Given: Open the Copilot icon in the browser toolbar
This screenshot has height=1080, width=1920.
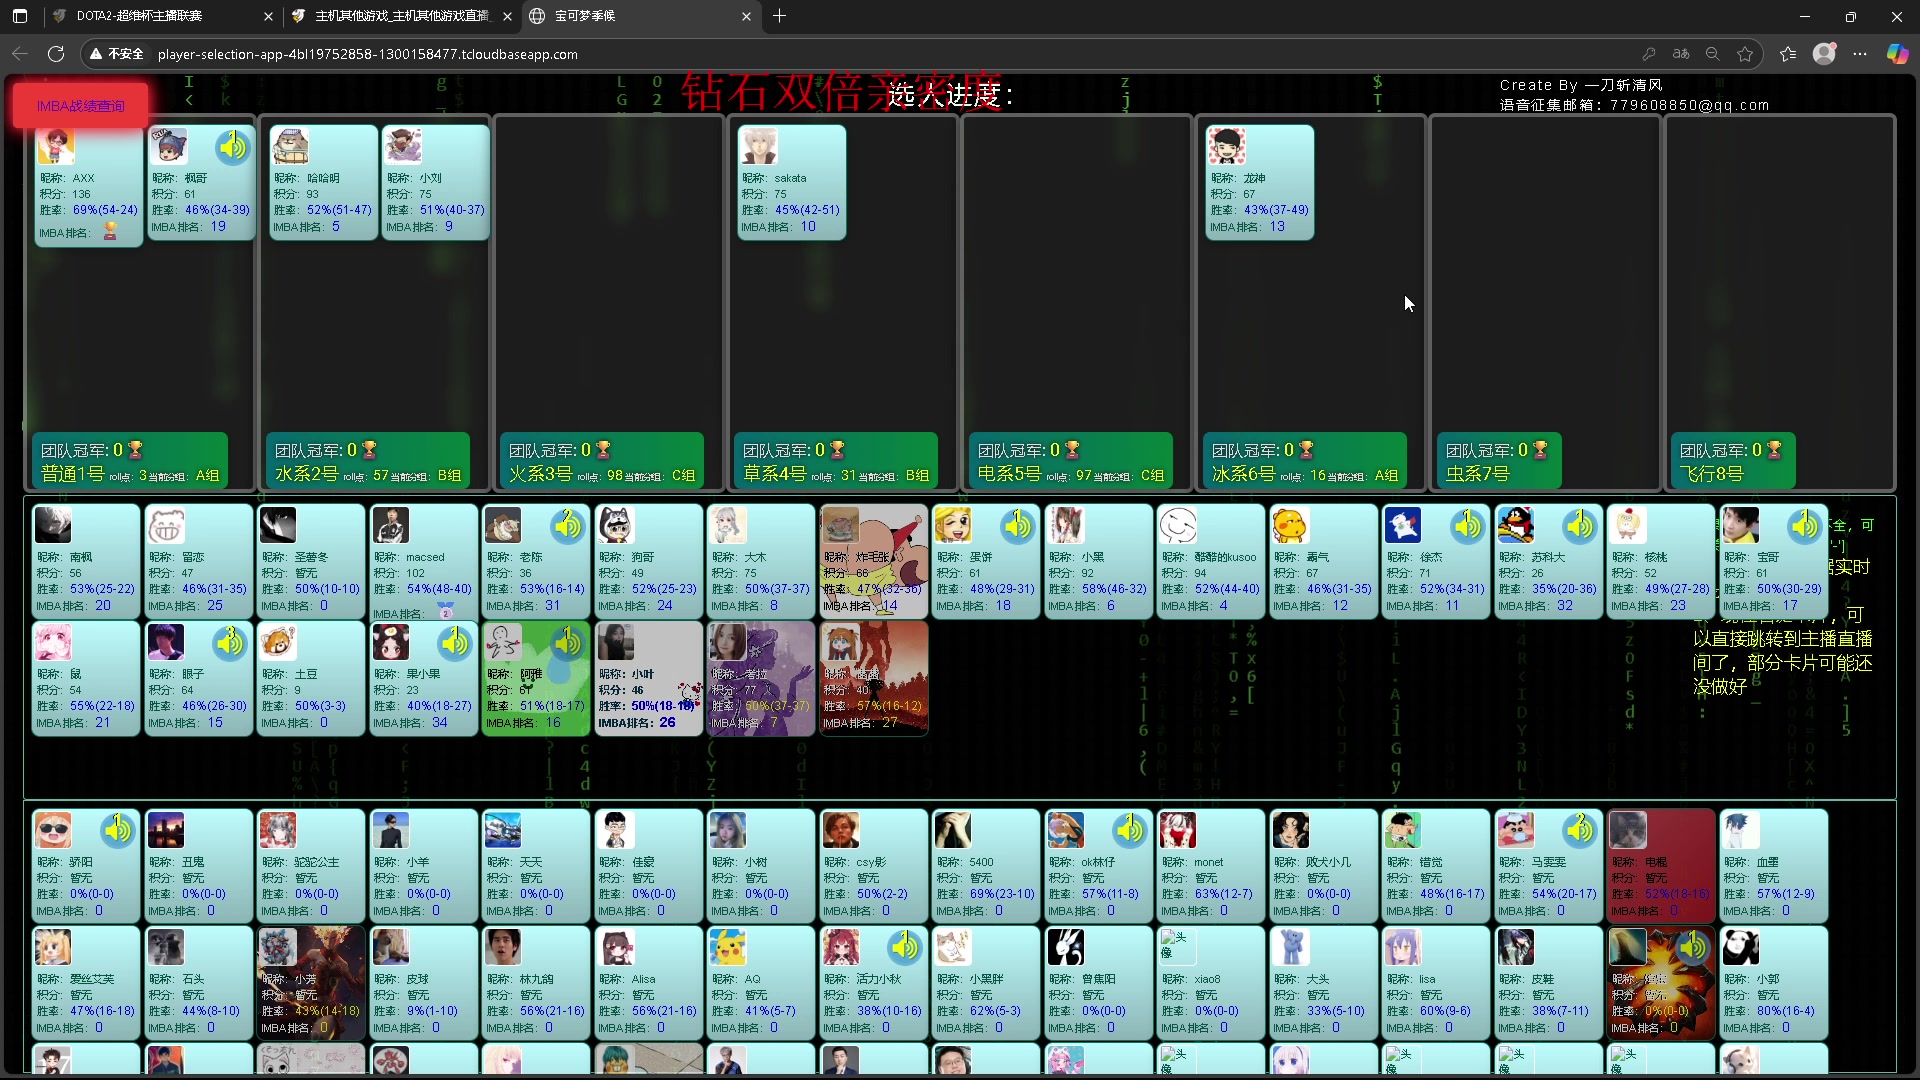Looking at the screenshot, I should tap(1897, 54).
